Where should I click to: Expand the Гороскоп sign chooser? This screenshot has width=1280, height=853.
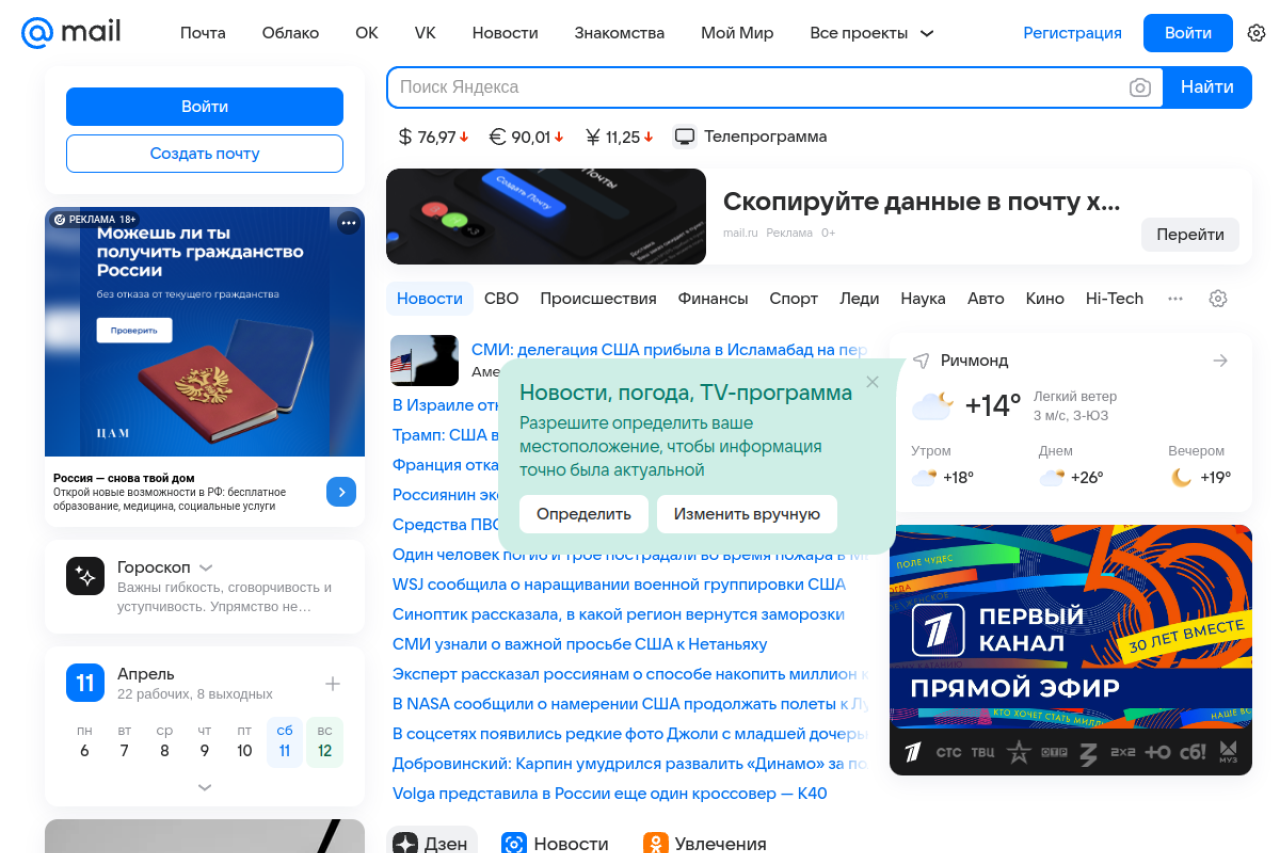[x=206, y=567]
